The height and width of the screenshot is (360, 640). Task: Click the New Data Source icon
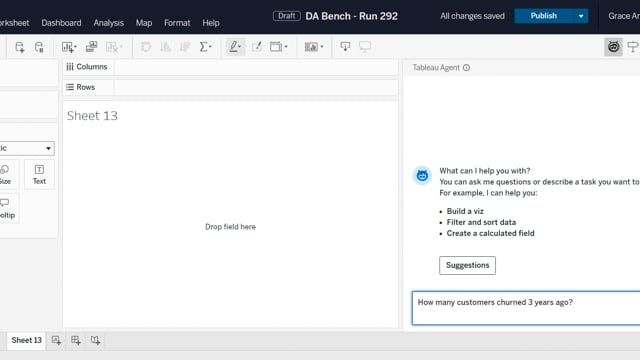[x=19, y=47]
